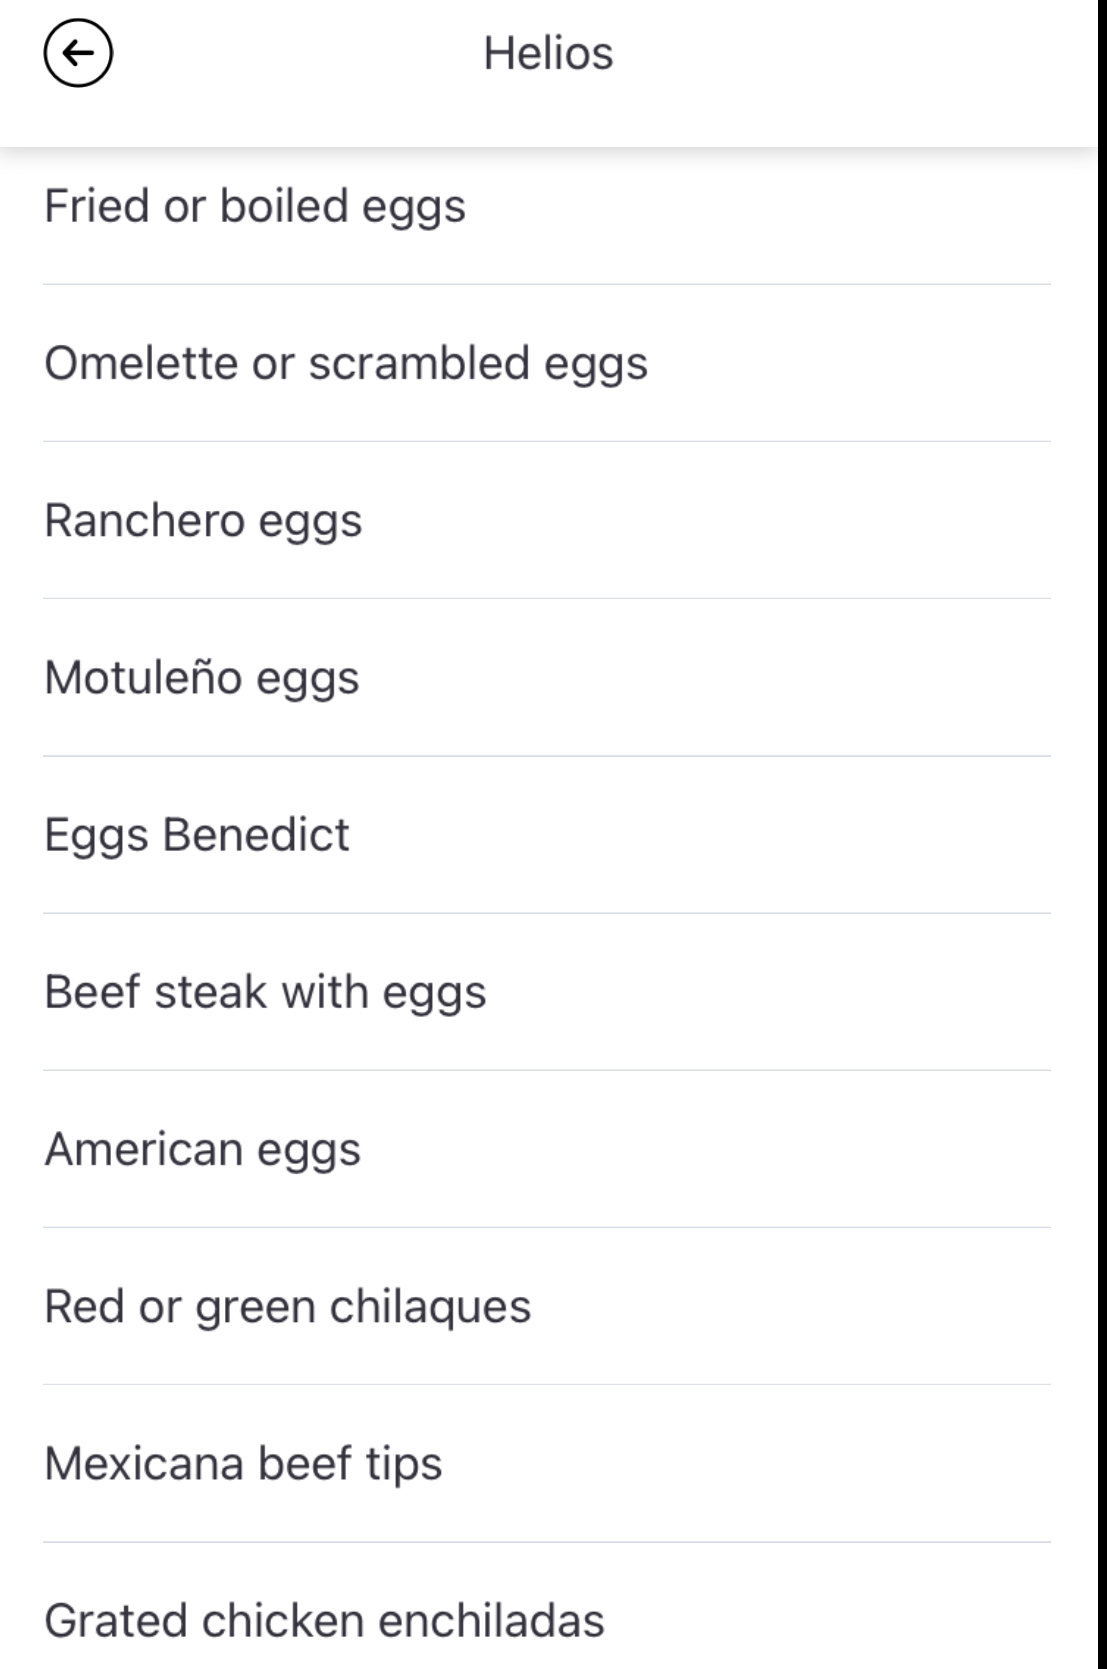Open the chicken enchiladas row
1107x1669 pixels.
(x=324, y=1620)
